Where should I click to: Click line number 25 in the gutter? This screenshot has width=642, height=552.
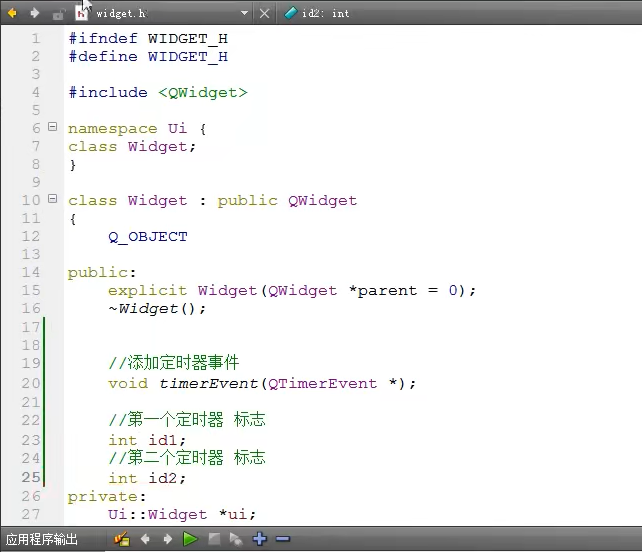(31, 477)
